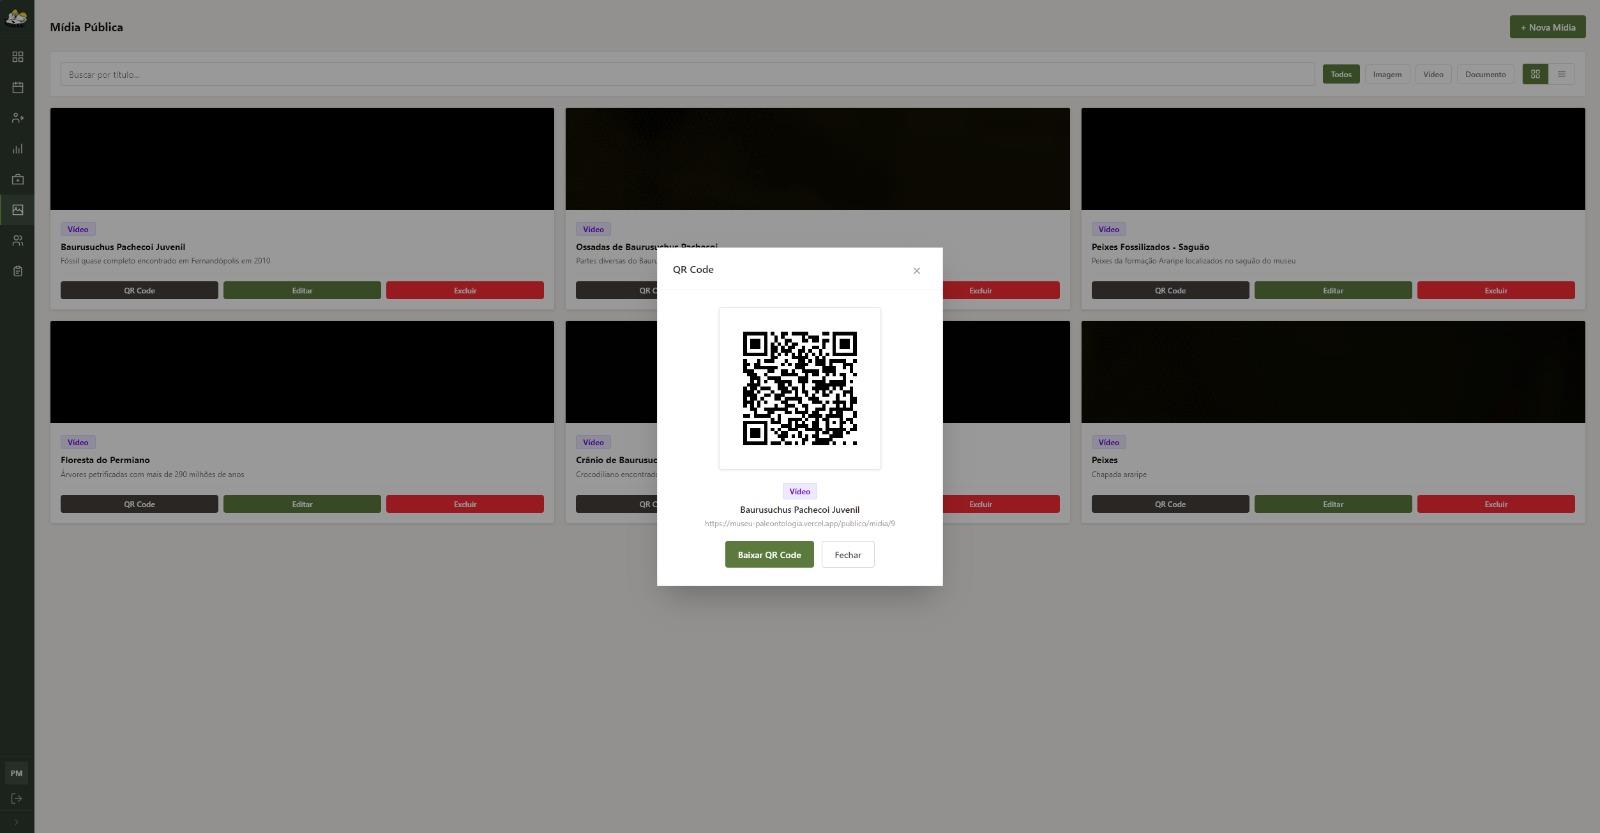Image resolution: width=1600 pixels, height=833 pixels.
Task: Click the Buscar por título search field
Action: tap(686, 74)
